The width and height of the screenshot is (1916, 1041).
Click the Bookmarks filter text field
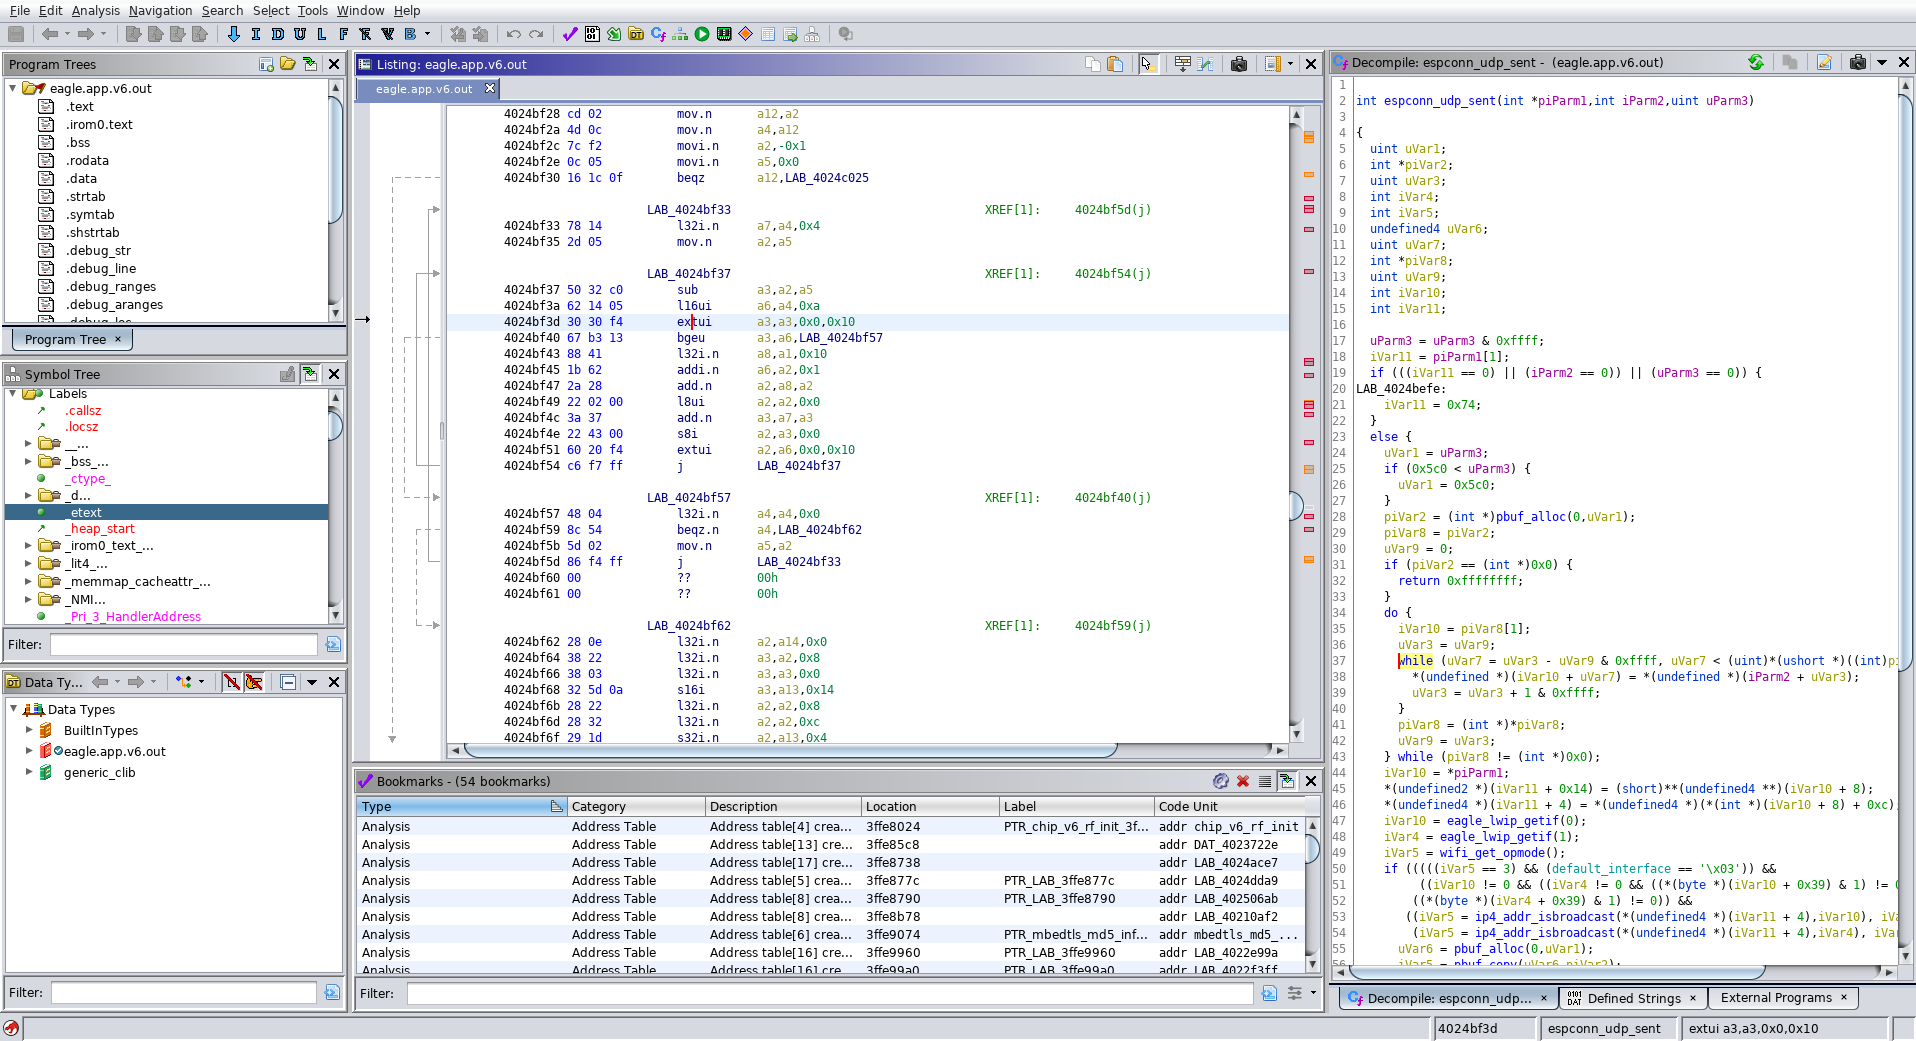point(828,993)
